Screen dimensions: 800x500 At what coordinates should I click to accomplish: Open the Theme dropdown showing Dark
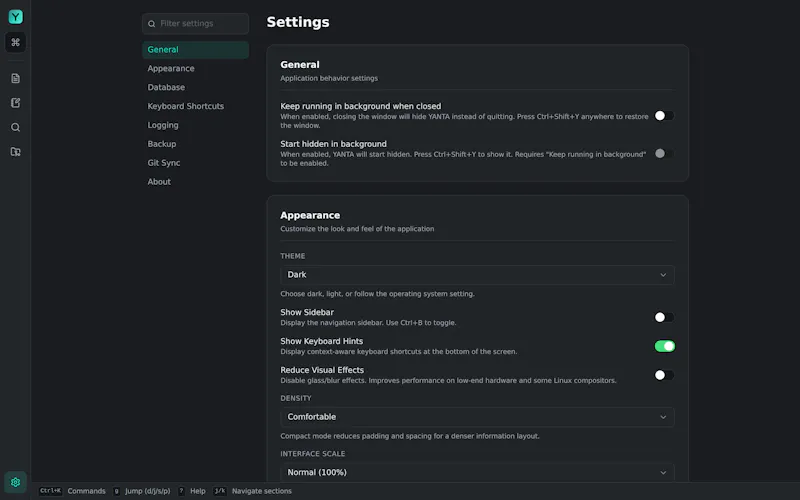477,275
